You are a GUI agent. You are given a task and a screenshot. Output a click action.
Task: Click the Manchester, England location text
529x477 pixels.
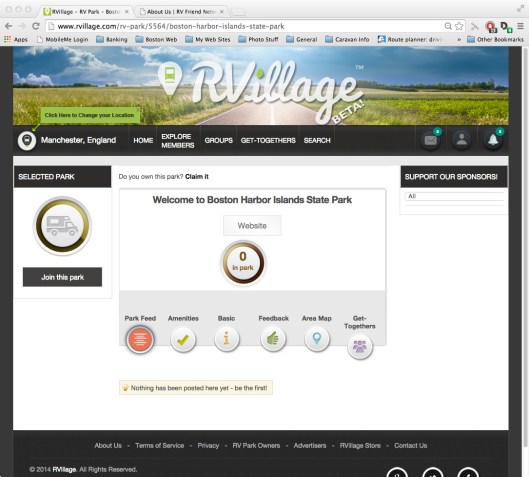point(78,140)
